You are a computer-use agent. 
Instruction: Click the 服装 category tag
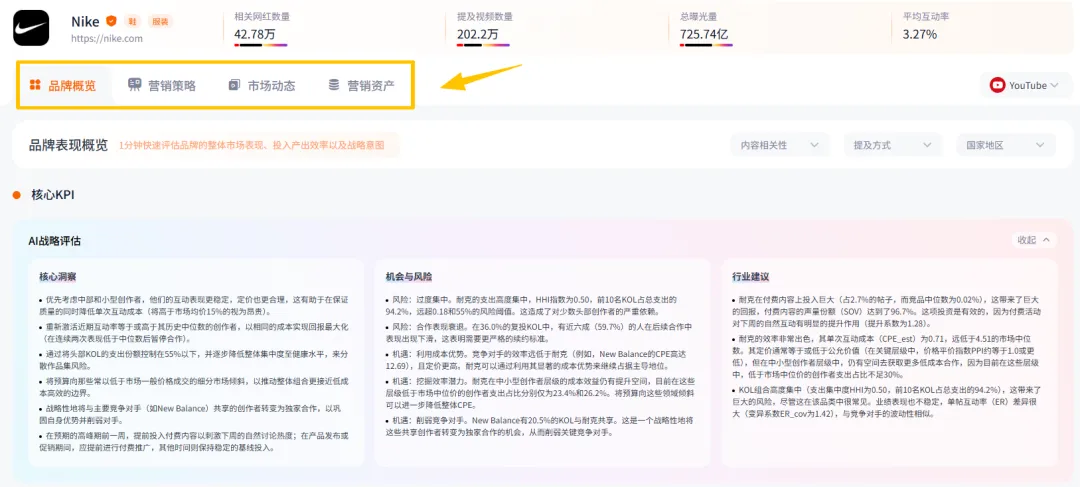(159, 21)
